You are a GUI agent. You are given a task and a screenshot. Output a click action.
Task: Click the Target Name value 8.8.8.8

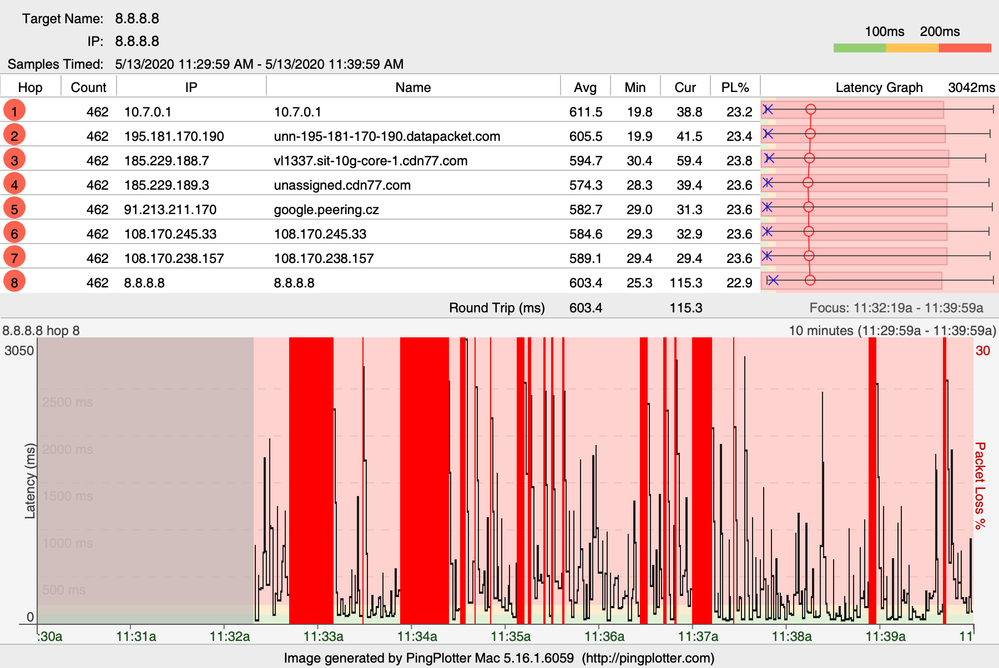(137, 18)
